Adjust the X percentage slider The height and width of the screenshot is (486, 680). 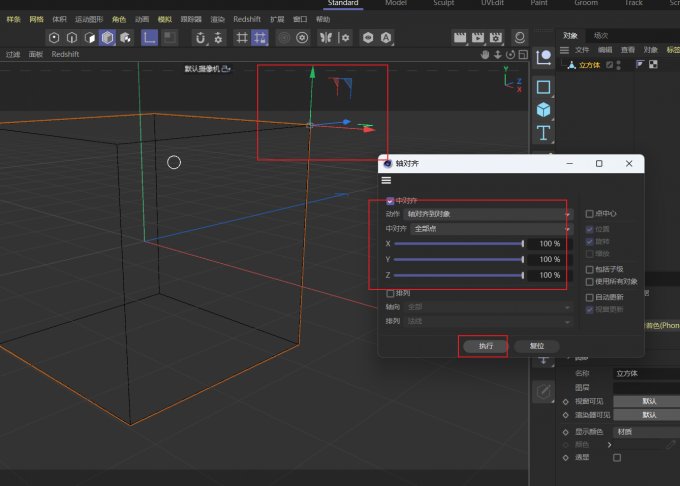pyautogui.click(x=459, y=244)
